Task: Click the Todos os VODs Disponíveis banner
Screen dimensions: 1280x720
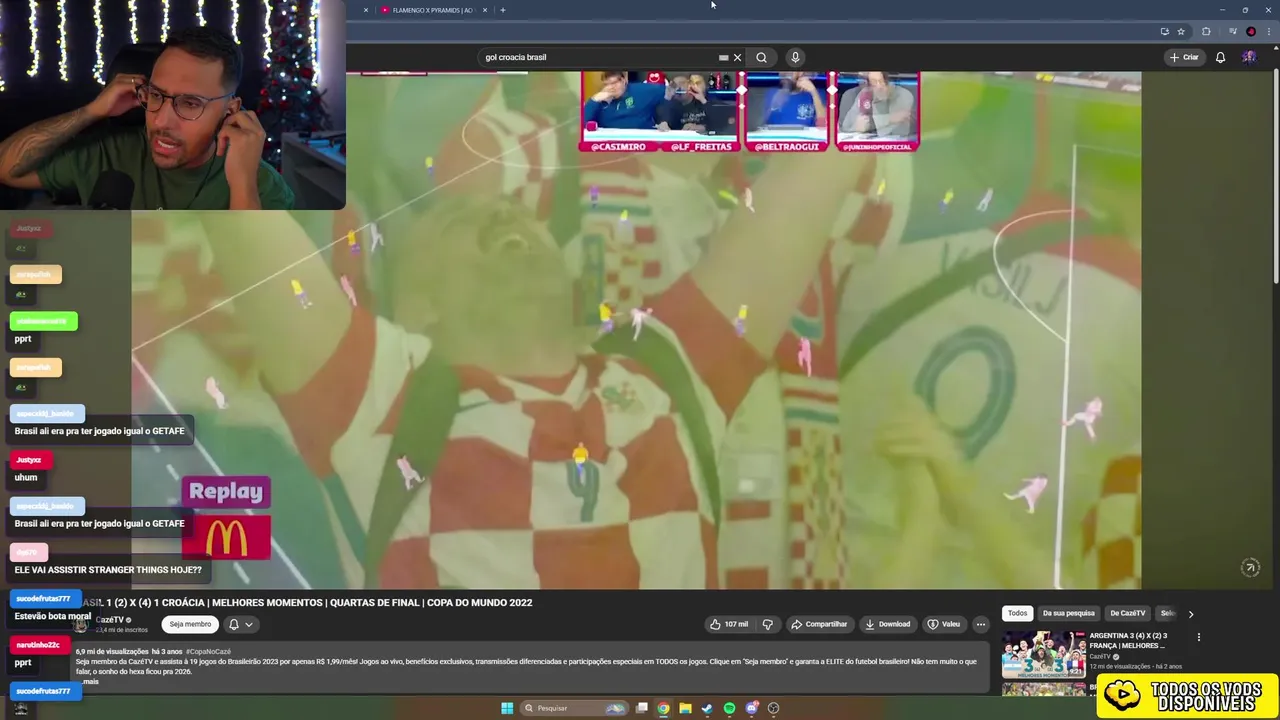Action: point(1188,696)
